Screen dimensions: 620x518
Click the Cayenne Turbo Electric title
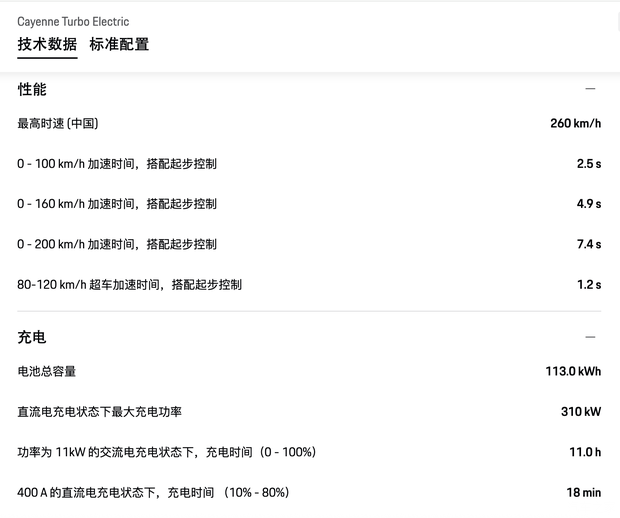click(73, 21)
